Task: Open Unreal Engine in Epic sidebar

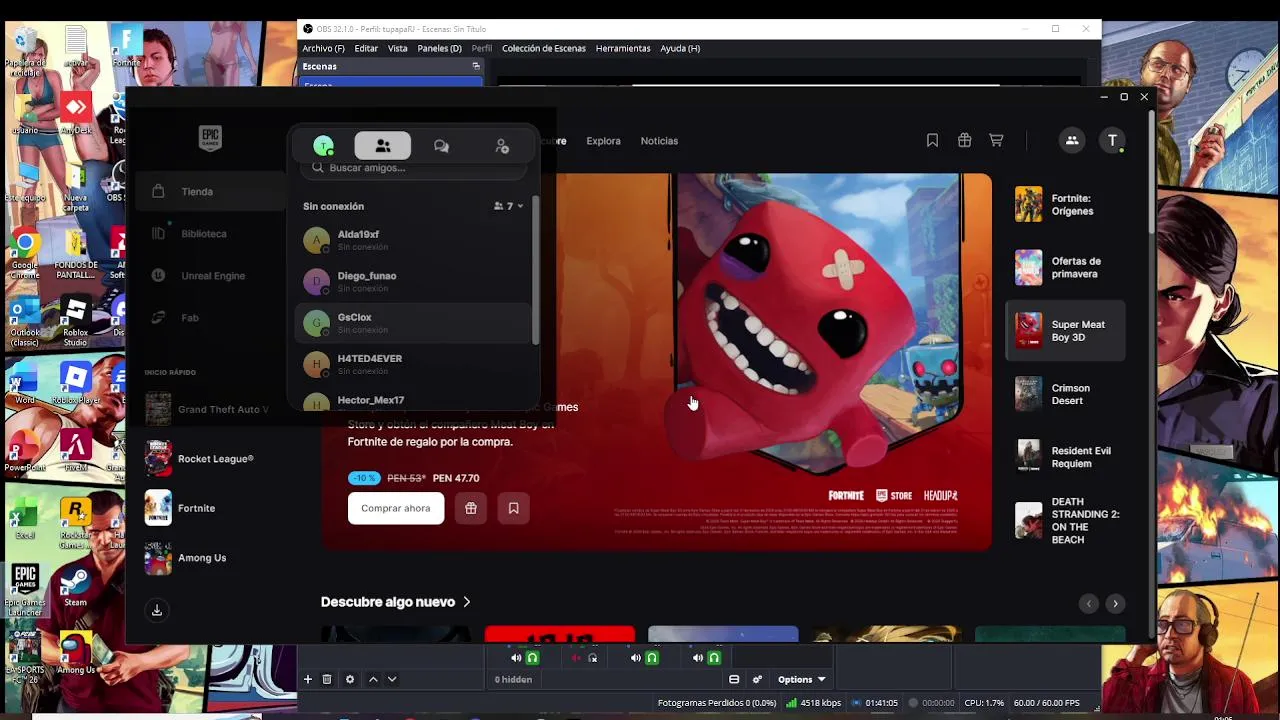Action: click(x=208, y=275)
